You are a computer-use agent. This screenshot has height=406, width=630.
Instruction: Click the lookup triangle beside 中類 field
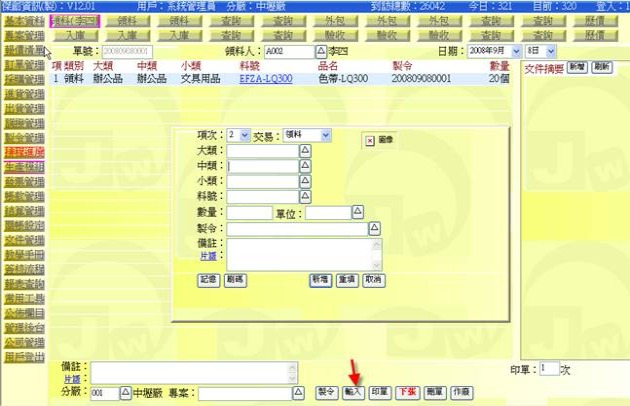click(306, 166)
